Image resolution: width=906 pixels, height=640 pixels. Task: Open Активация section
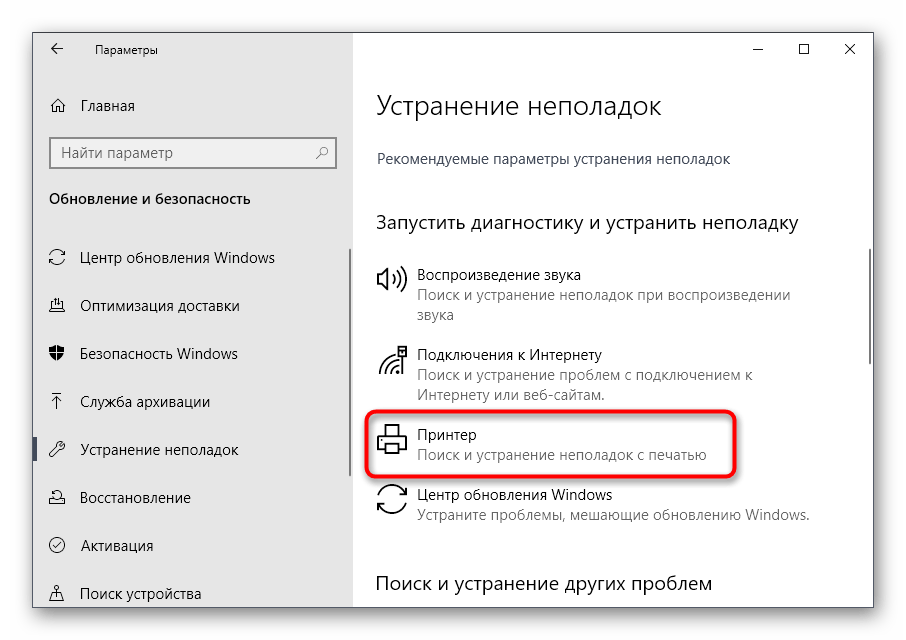[117, 546]
